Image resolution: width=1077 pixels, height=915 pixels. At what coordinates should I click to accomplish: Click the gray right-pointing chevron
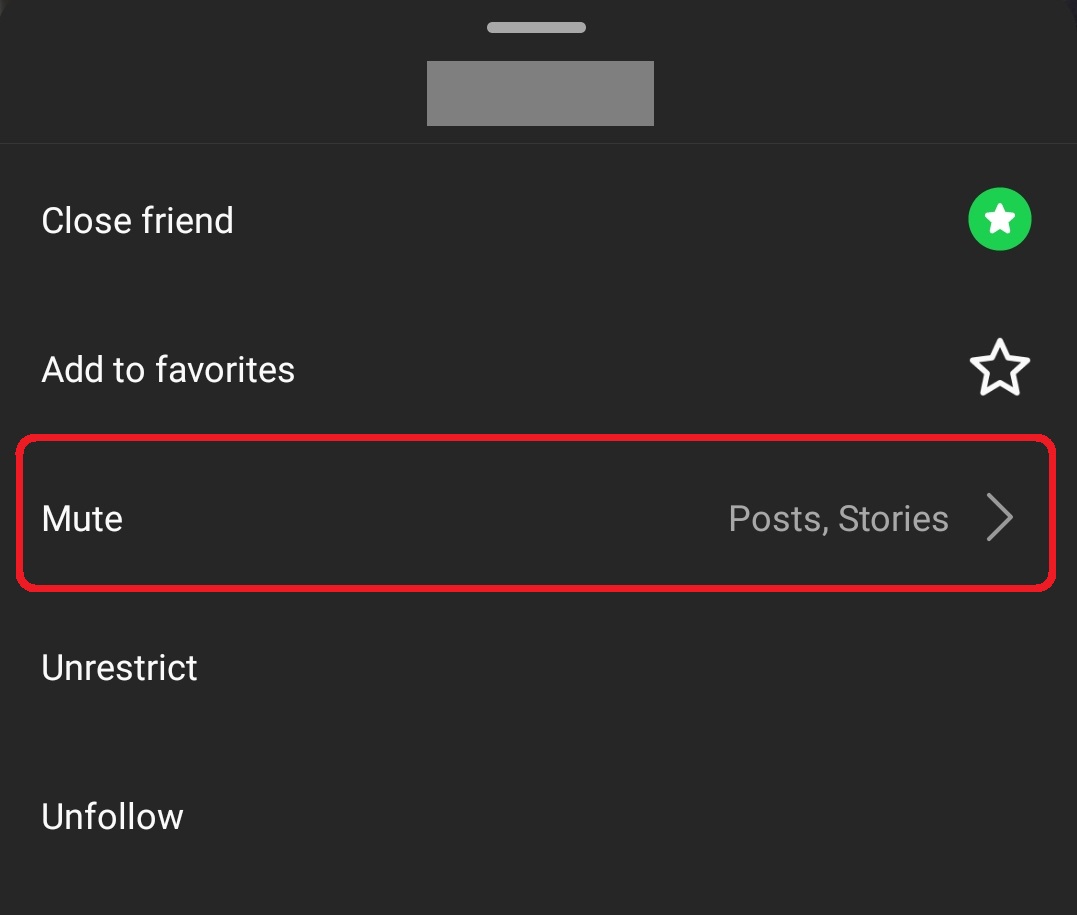1000,517
